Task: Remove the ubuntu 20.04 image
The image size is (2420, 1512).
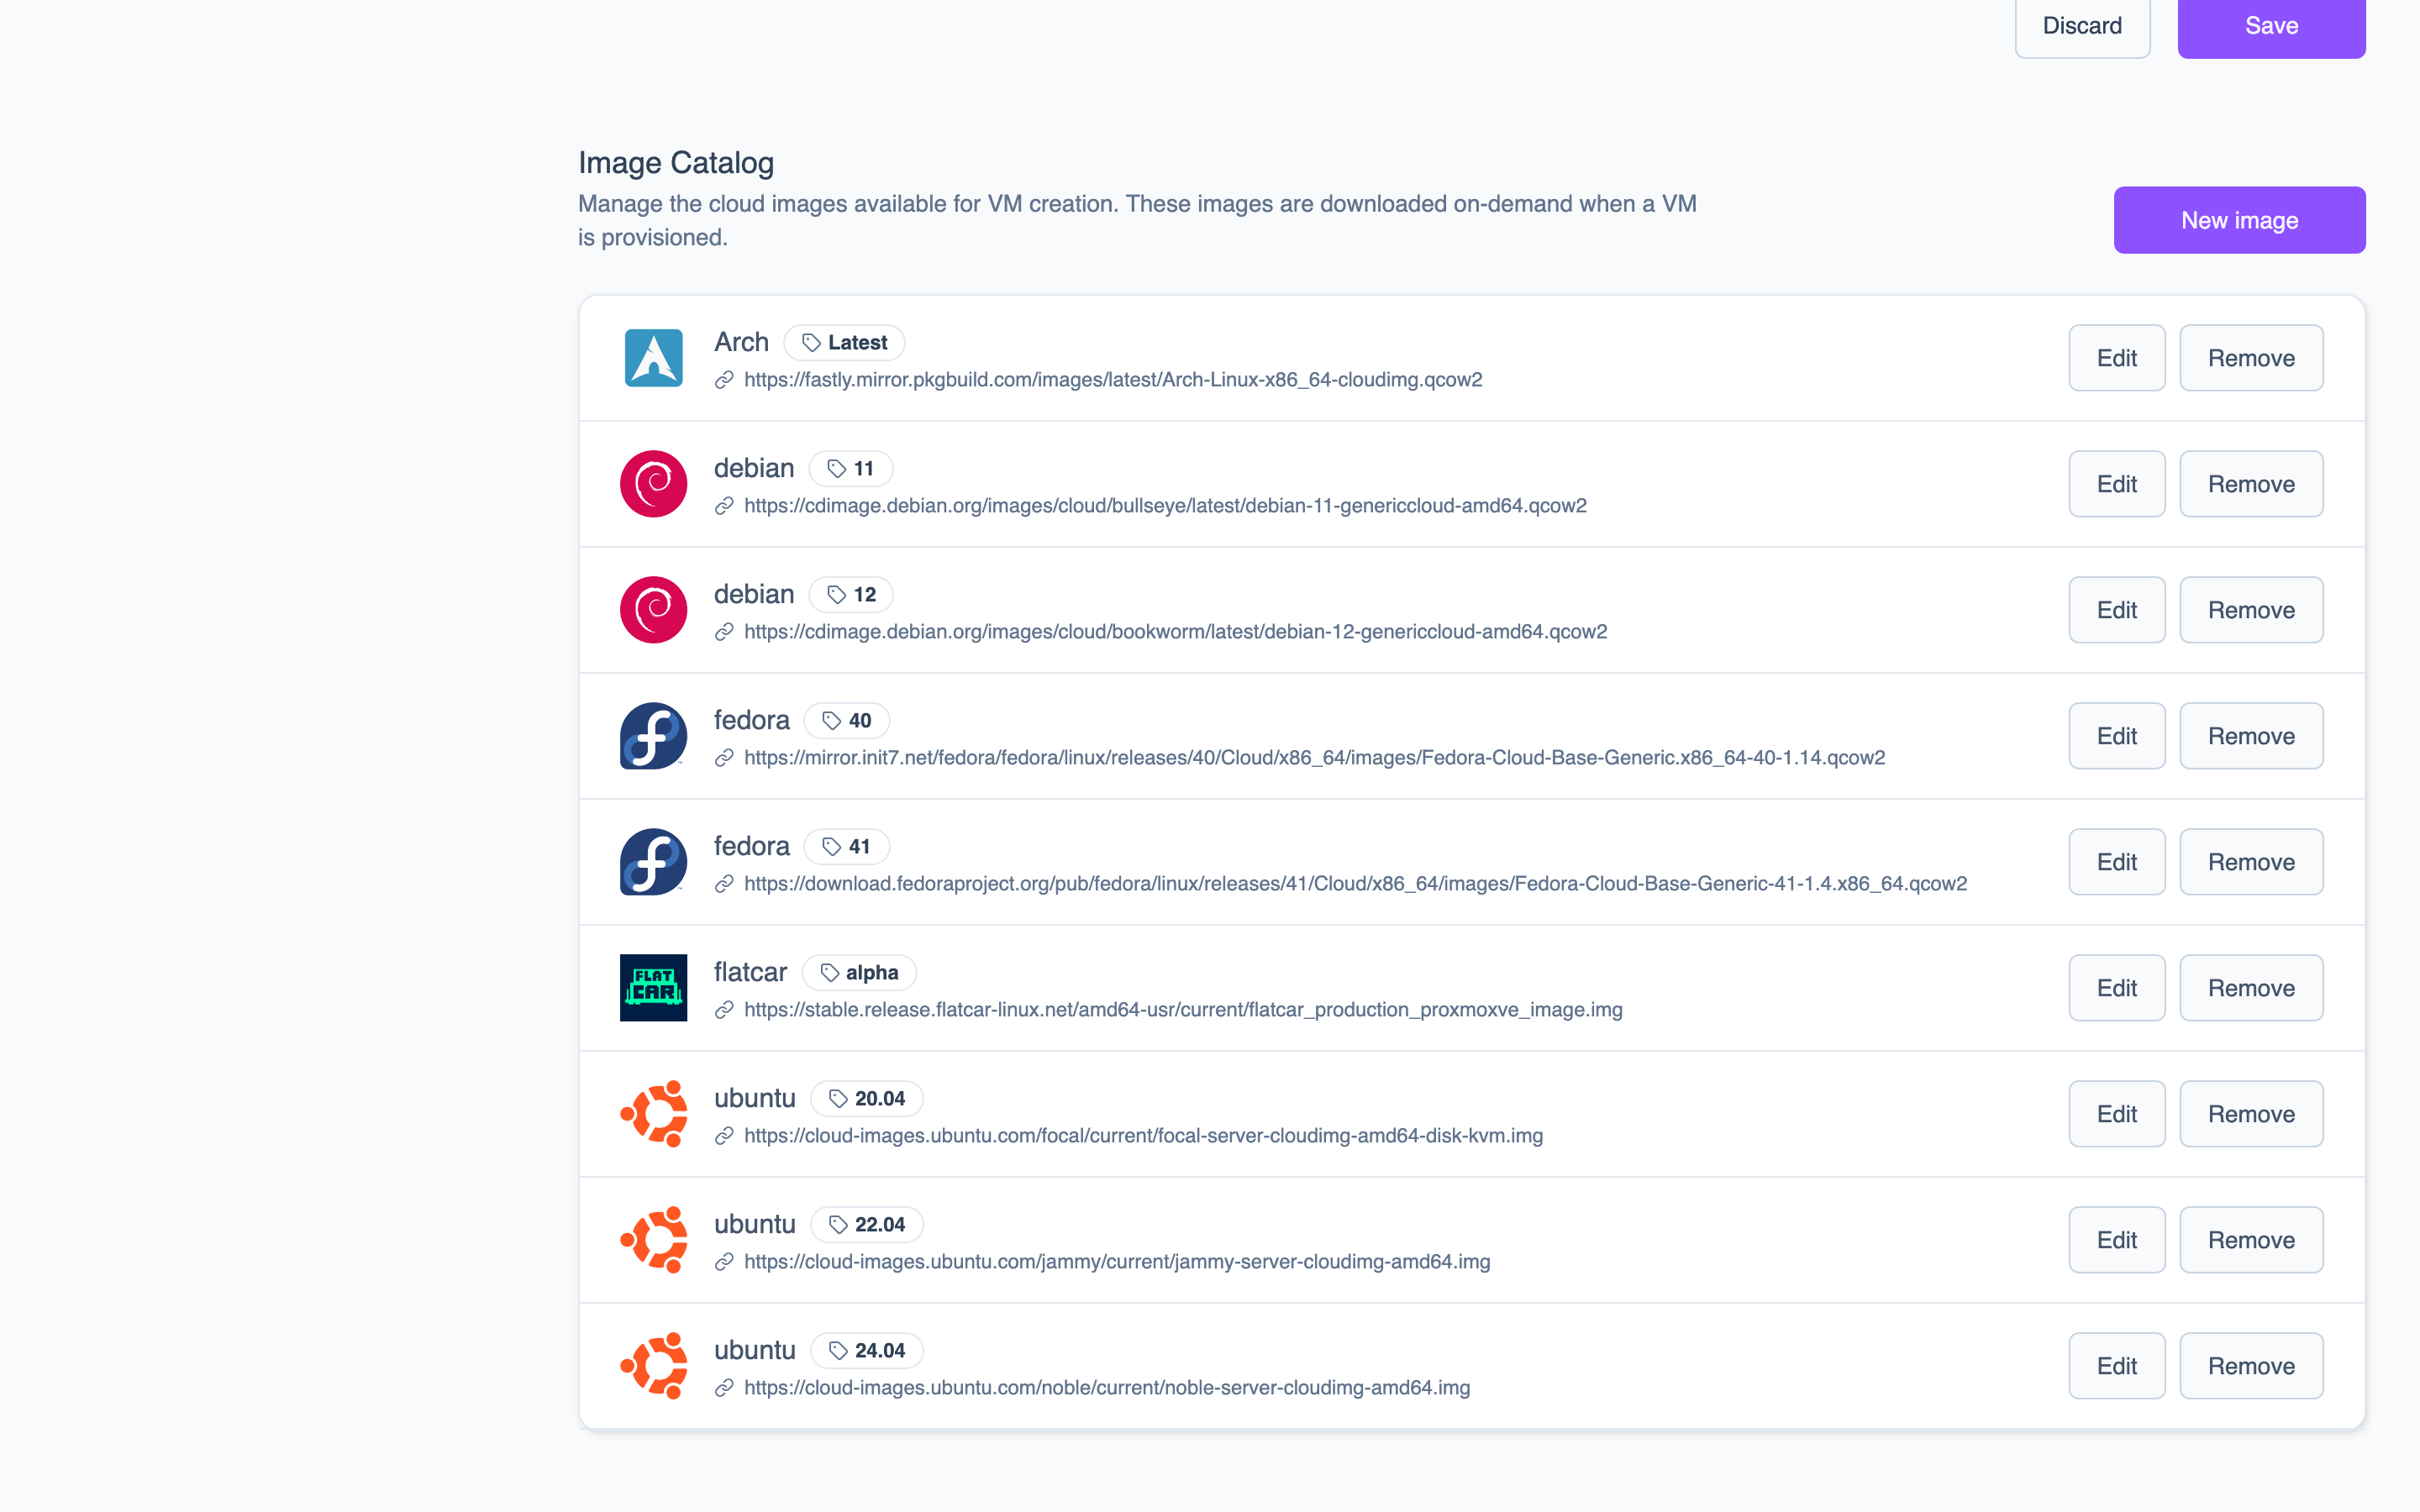Action: [x=2251, y=1114]
